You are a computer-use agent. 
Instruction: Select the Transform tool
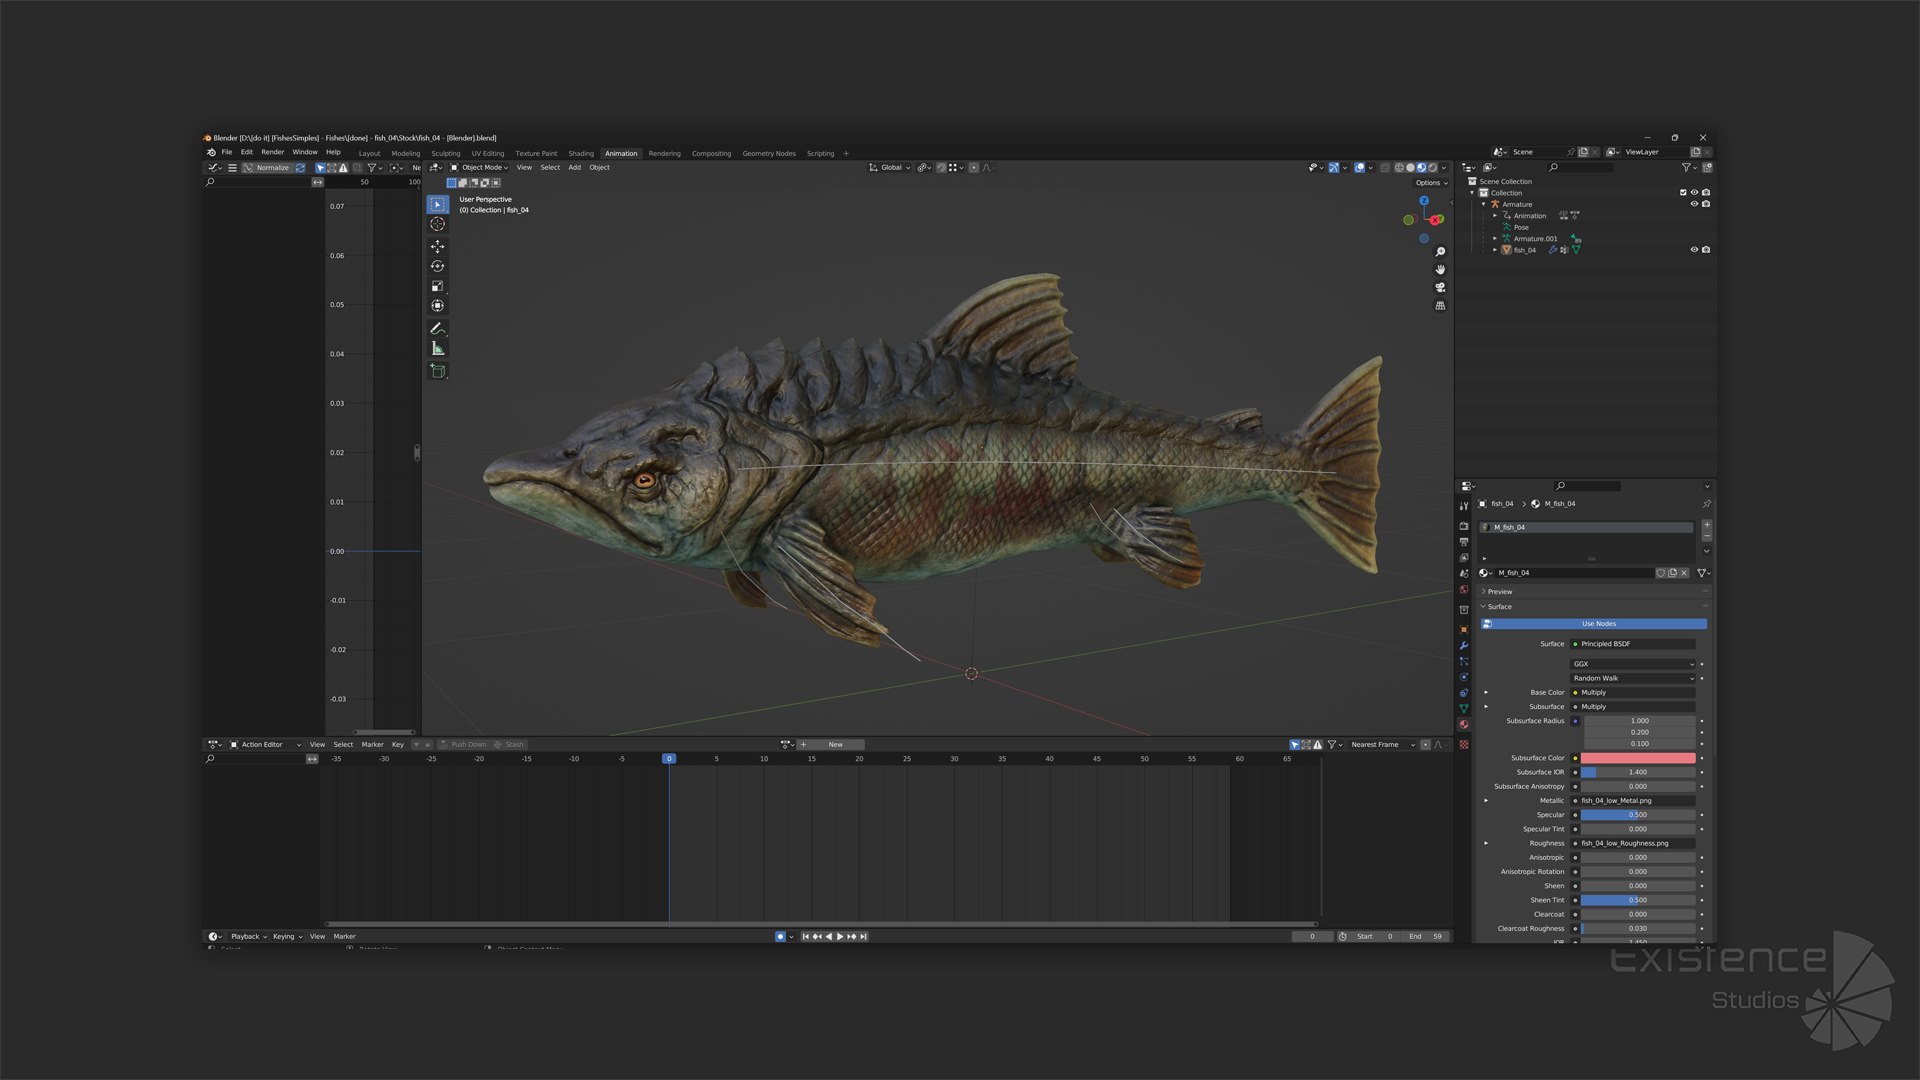[x=437, y=306]
